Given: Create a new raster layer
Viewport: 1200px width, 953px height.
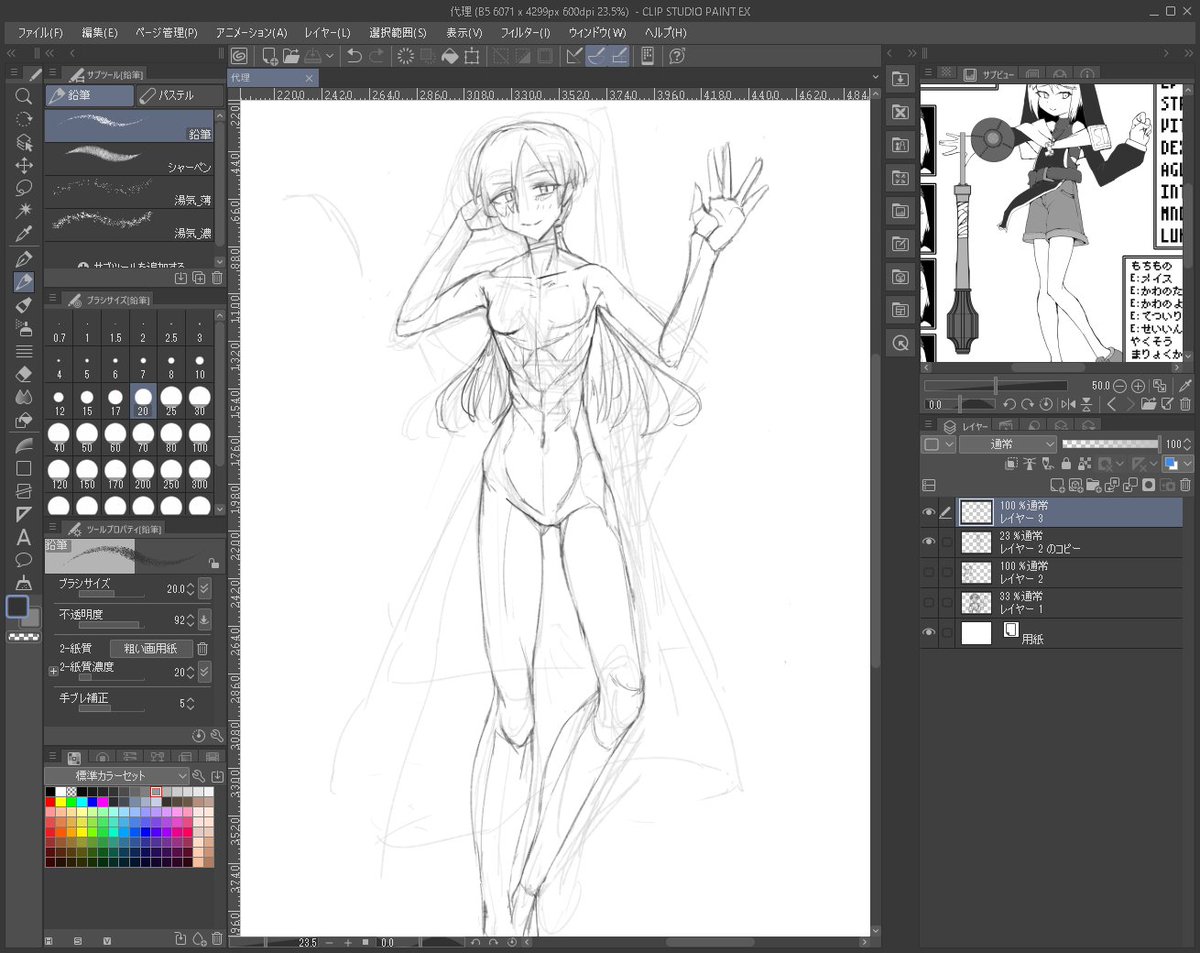Looking at the screenshot, I should click(1056, 485).
